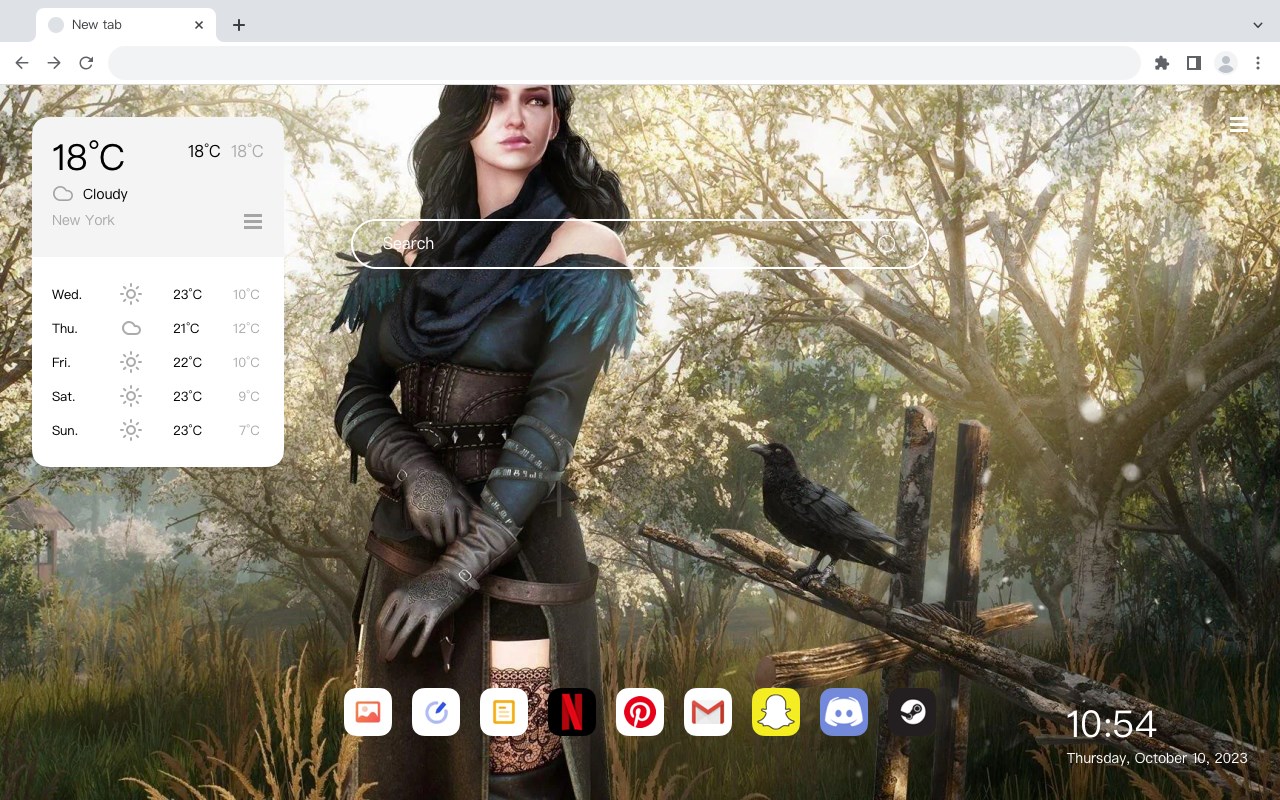Close the New tab tab
The width and height of the screenshot is (1280, 800).
200,25
